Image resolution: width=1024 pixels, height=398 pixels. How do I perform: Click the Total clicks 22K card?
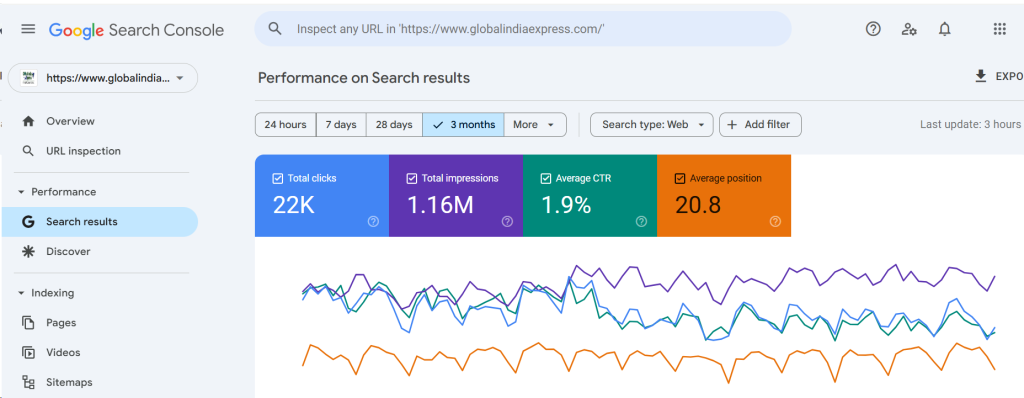(x=322, y=195)
